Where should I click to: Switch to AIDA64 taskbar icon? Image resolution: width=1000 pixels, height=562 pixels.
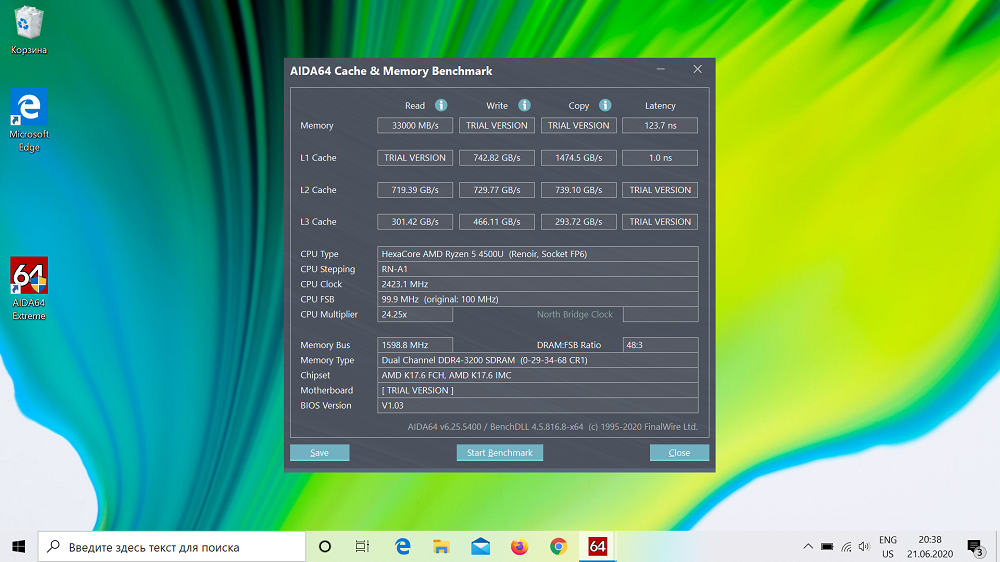pos(598,547)
